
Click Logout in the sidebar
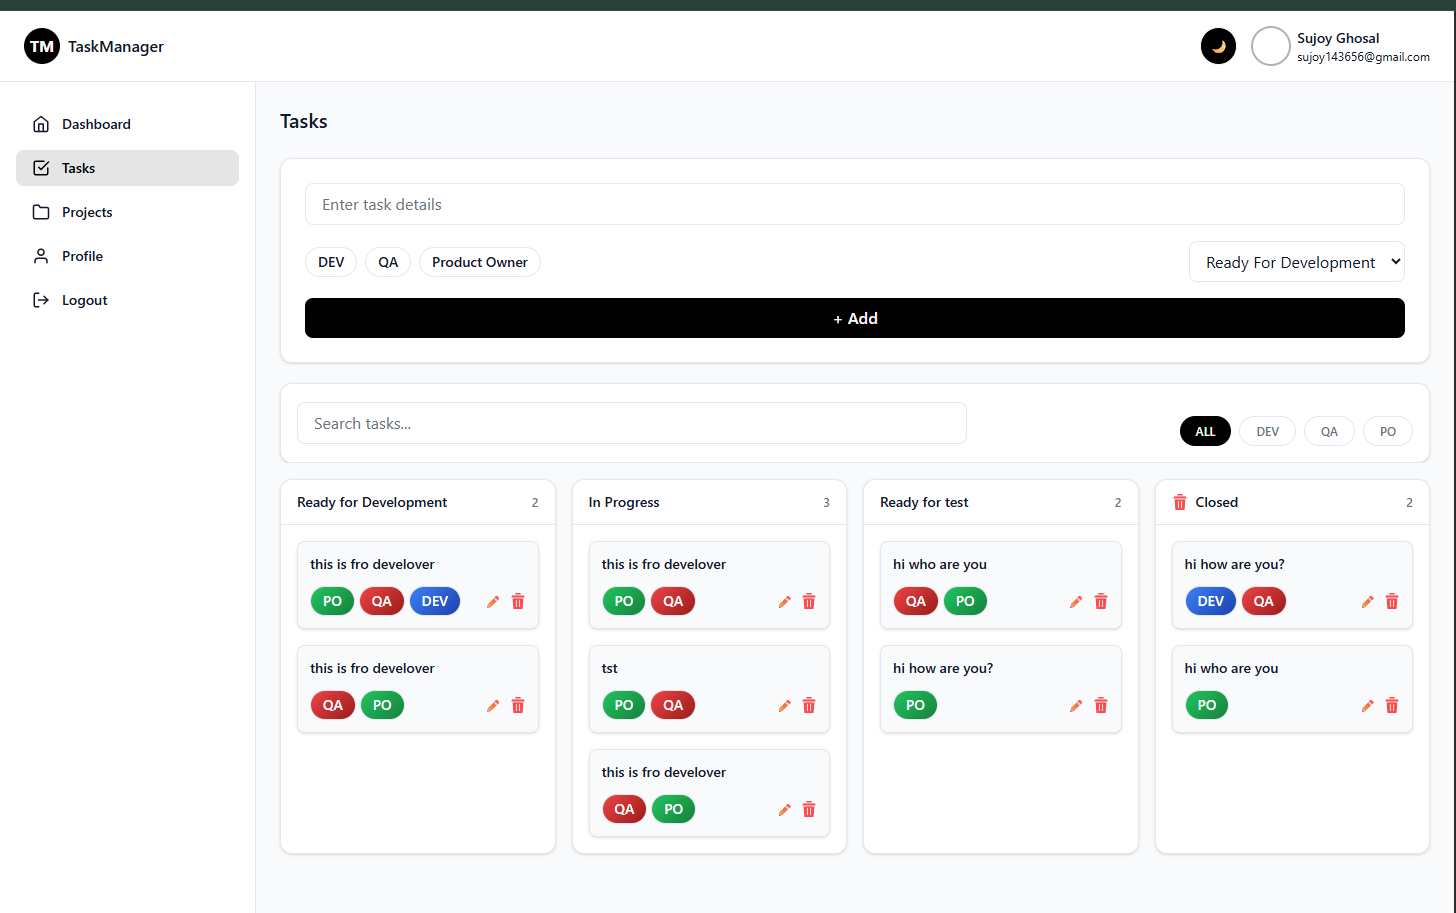point(83,299)
